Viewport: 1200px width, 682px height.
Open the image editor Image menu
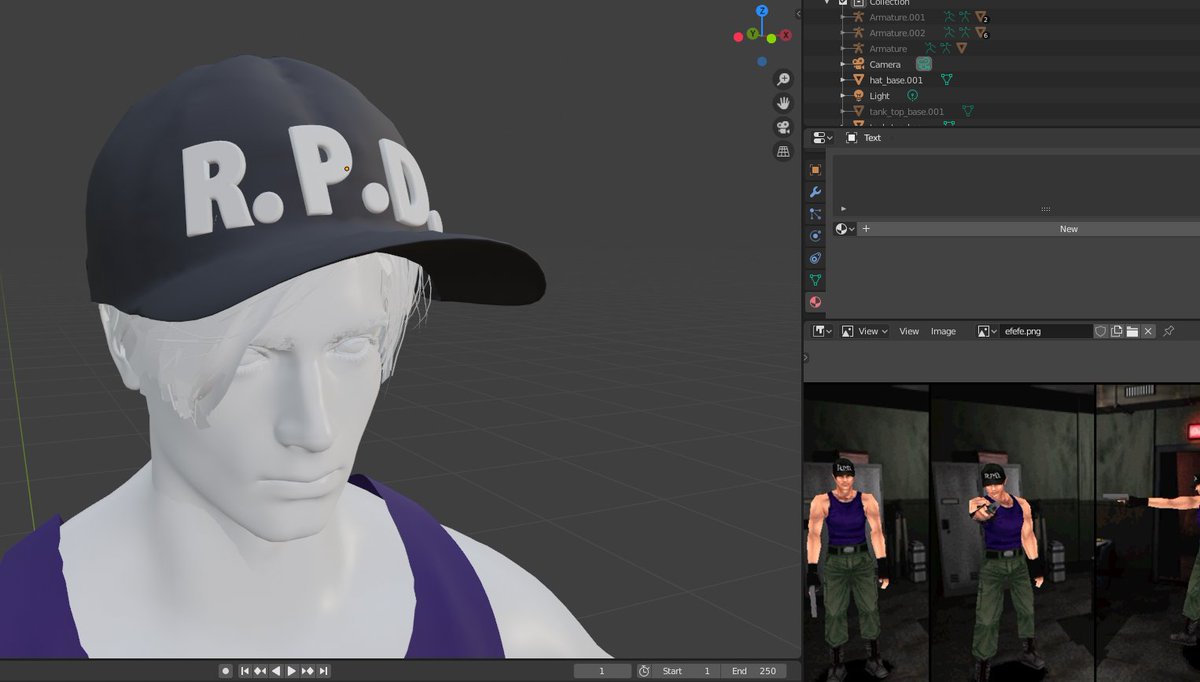tap(943, 331)
